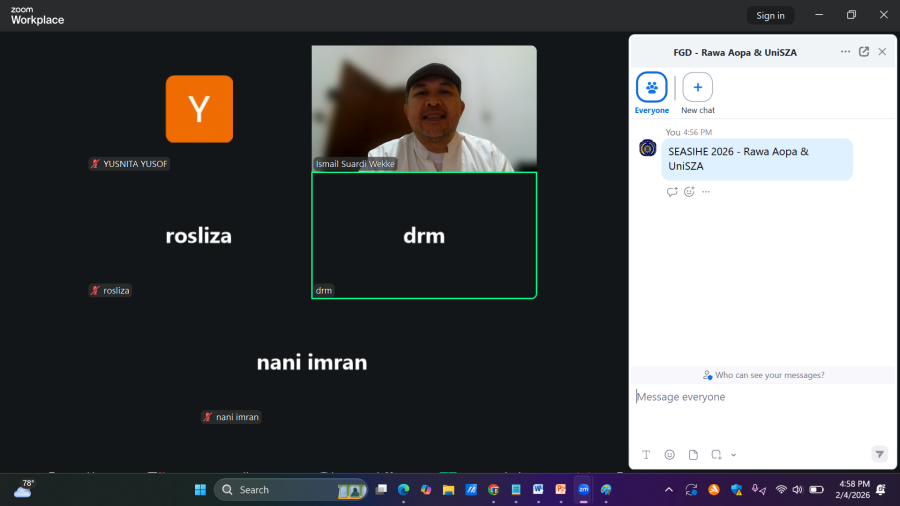Send the chat message
This screenshot has width=900, height=506.
(879, 454)
